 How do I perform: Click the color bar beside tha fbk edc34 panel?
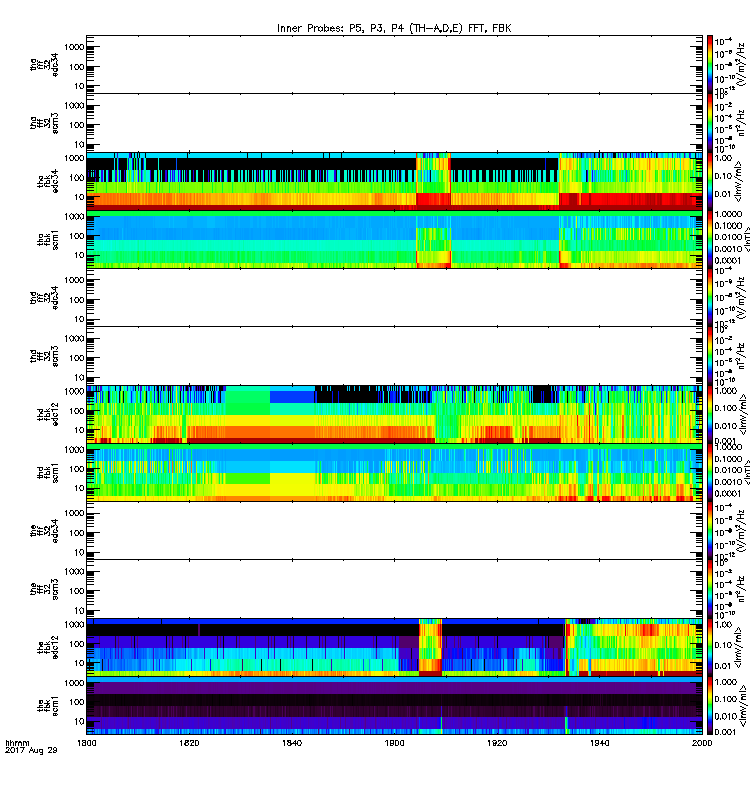pos(710,181)
